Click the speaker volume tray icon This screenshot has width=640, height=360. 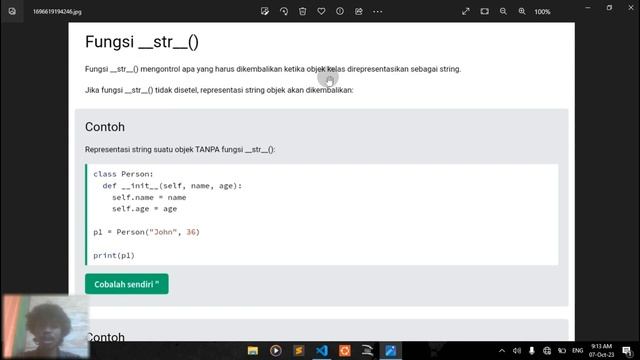click(517, 351)
